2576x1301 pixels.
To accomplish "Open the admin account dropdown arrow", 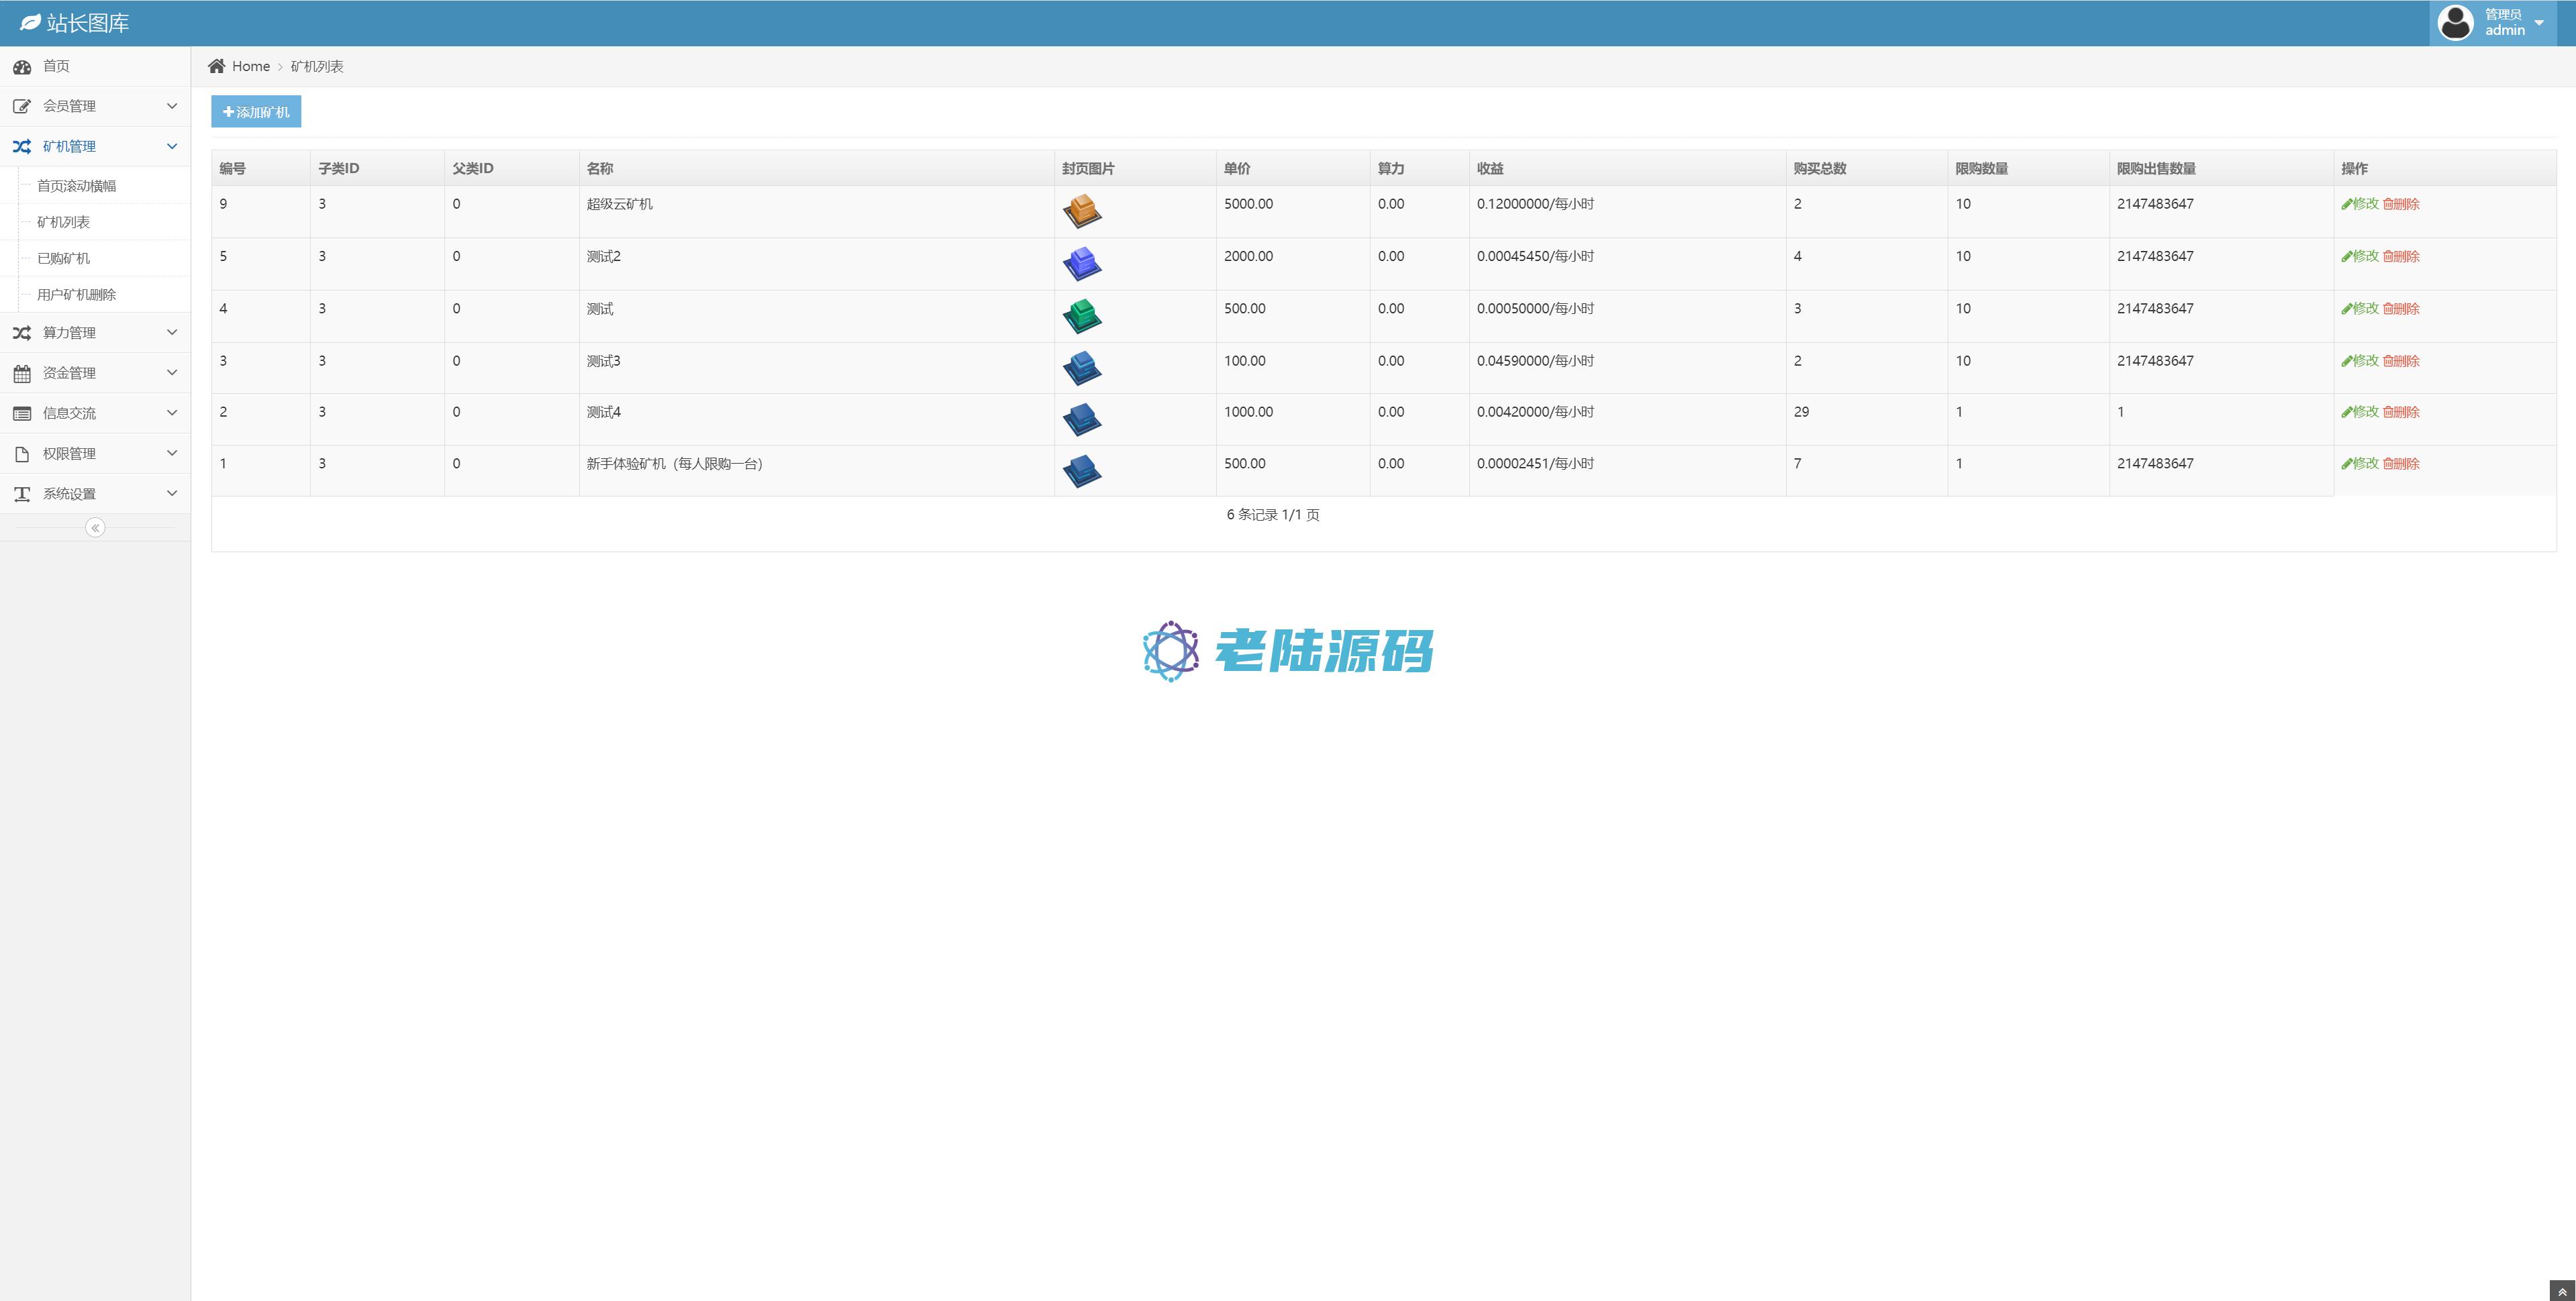I will [x=2539, y=23].
